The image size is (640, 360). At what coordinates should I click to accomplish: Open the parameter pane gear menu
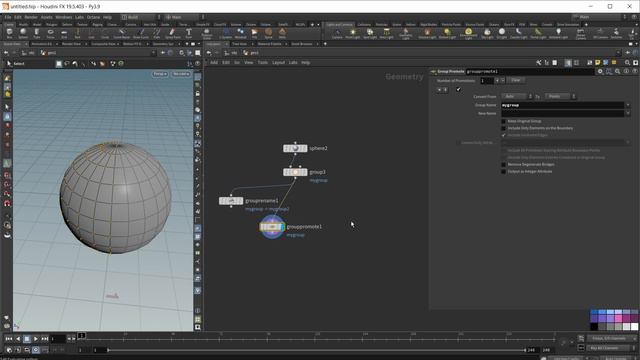click(x=600, y=71)
